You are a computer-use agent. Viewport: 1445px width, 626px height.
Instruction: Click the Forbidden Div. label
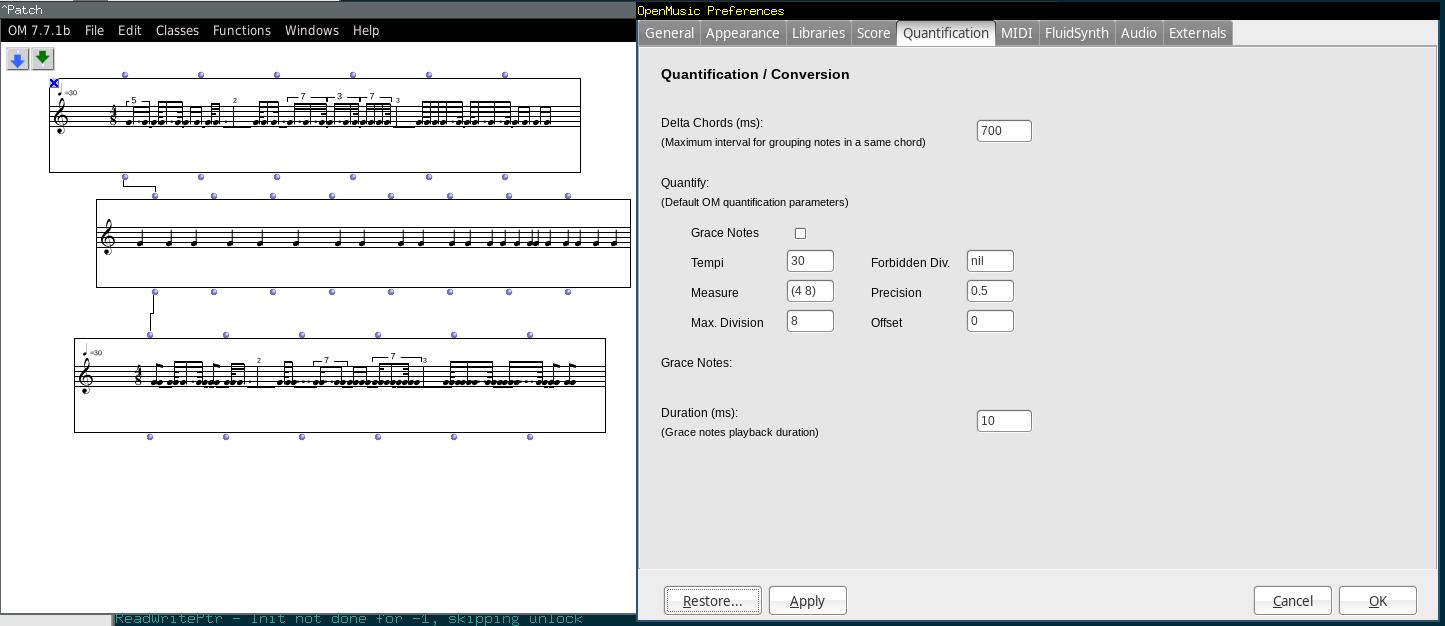910,263
